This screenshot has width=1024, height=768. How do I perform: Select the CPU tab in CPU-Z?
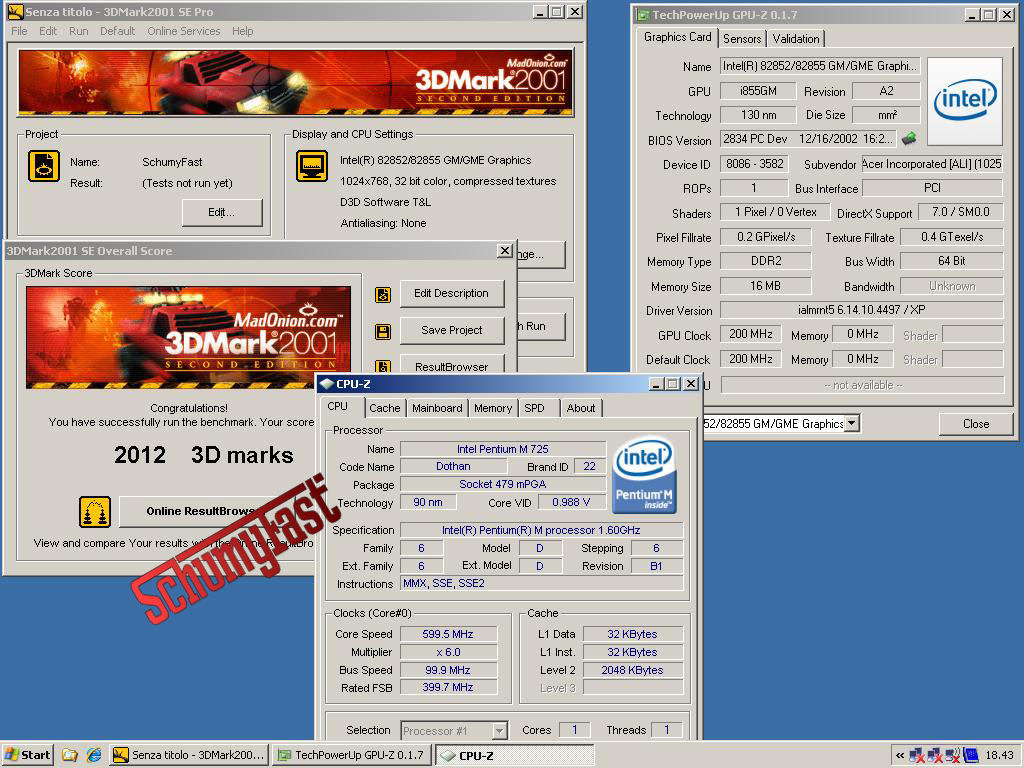338,406
